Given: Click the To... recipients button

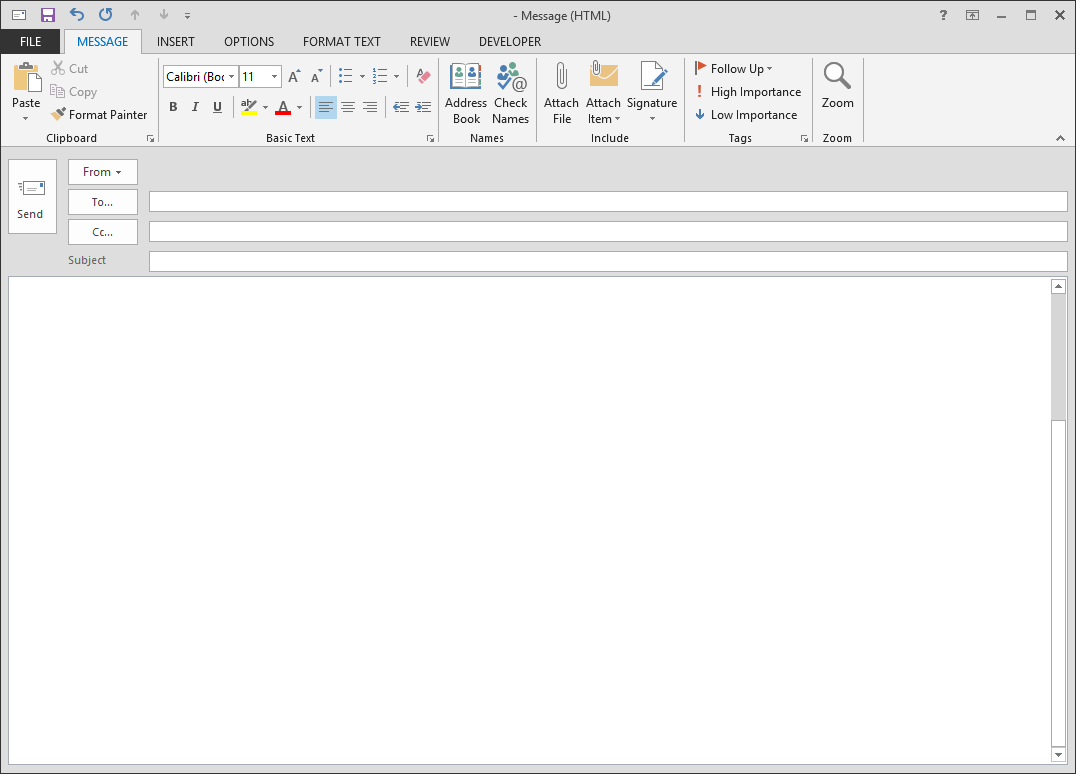Looking at the screenshot, I should [103, 202].
